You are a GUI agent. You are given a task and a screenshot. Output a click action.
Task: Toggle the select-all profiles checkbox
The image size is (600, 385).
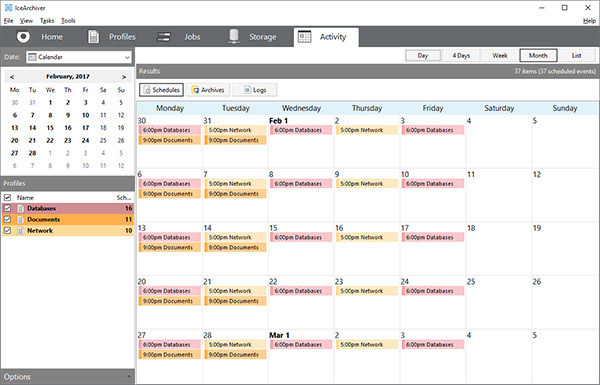click(7, 197)
